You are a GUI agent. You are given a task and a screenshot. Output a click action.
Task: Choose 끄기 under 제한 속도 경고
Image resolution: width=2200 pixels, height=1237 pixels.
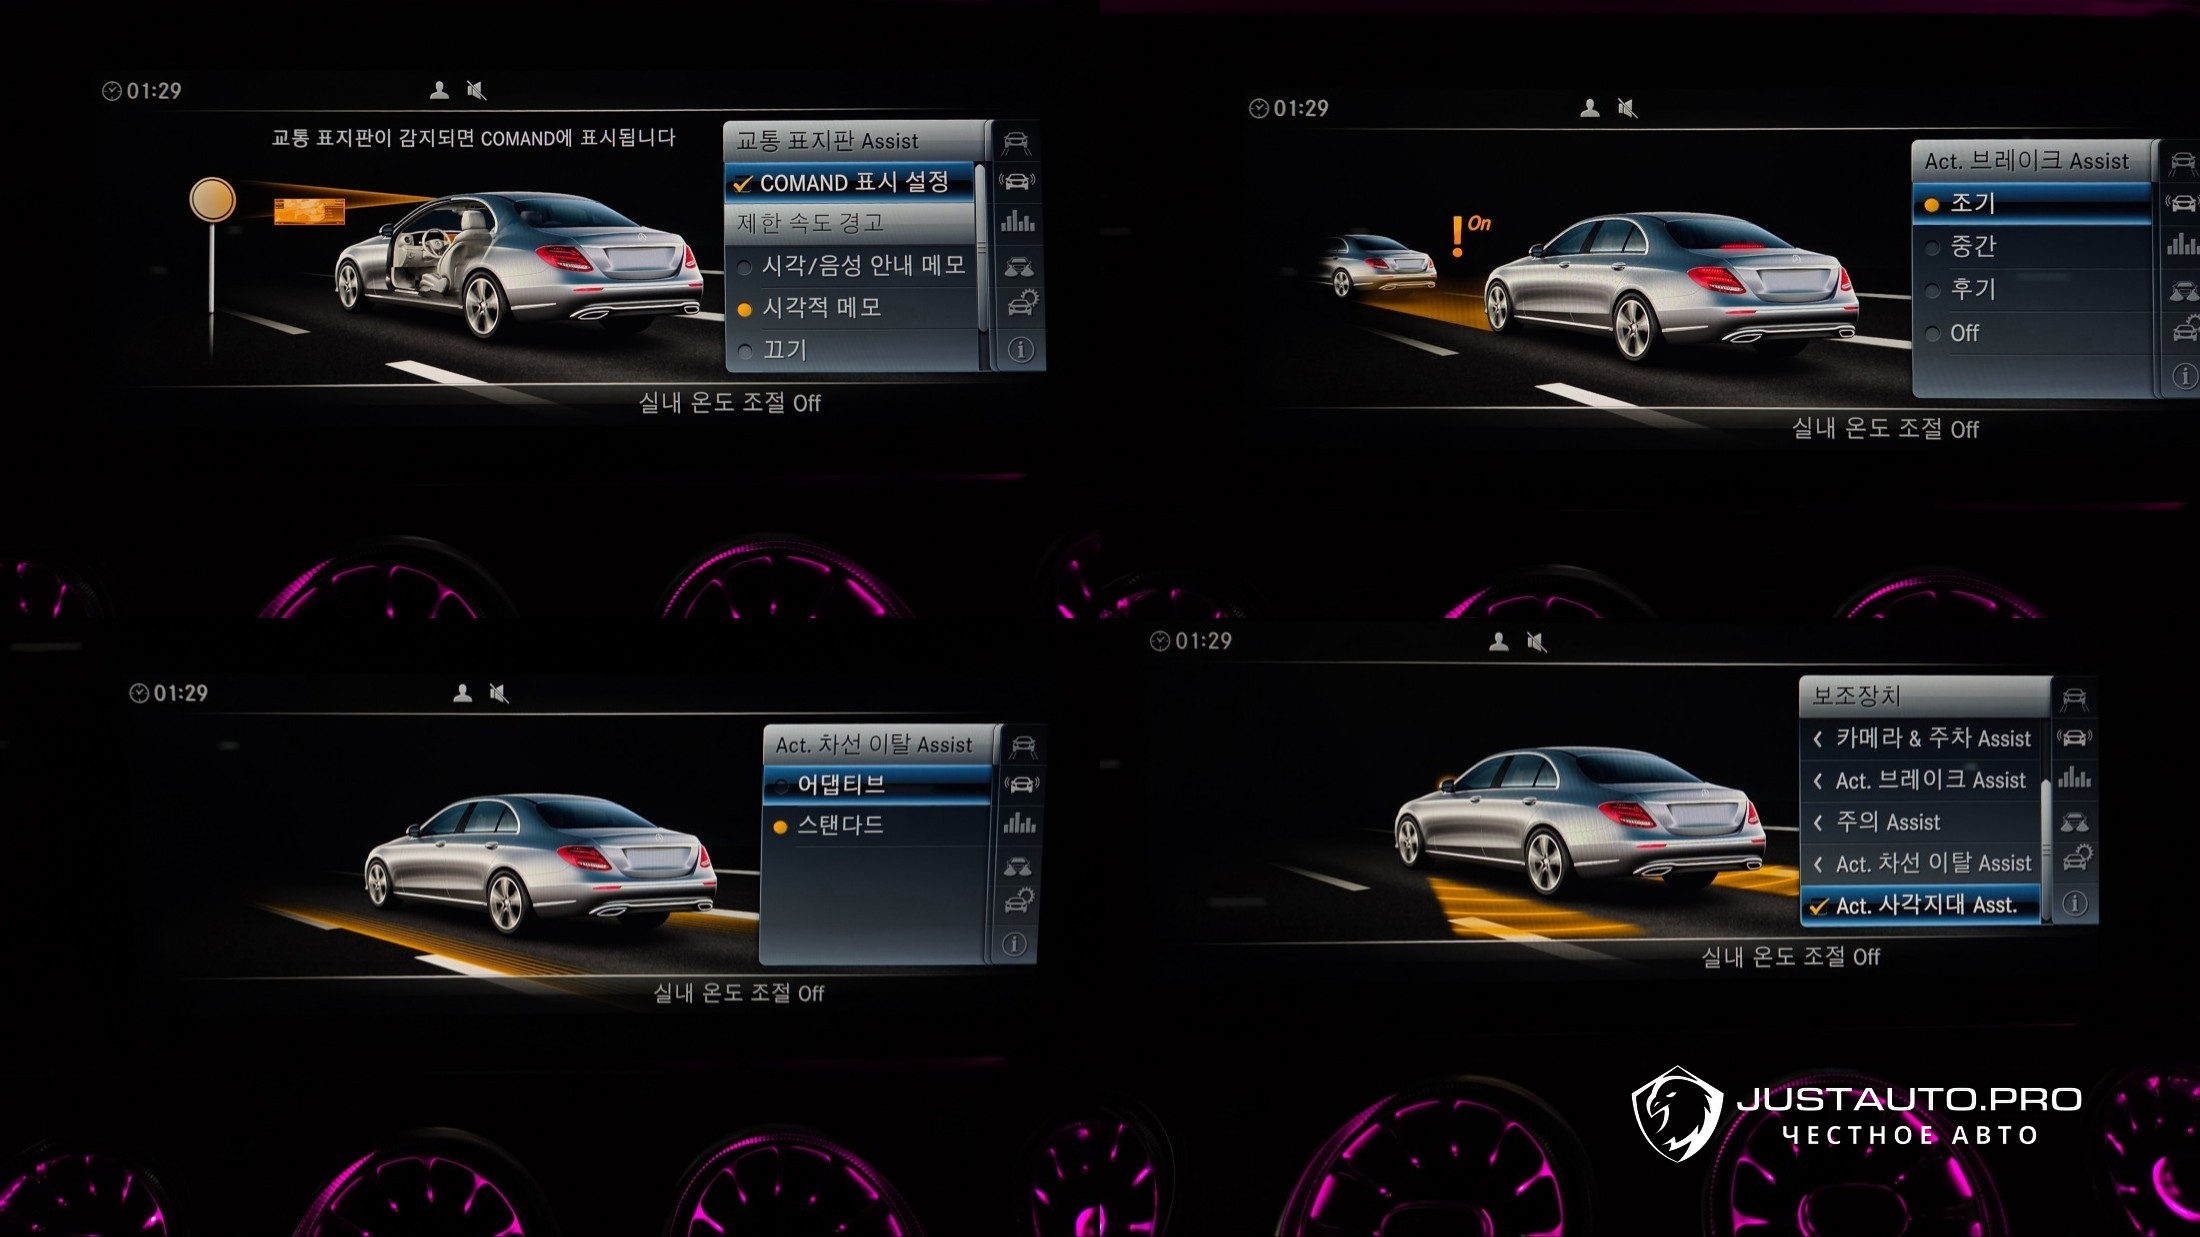pos(784,350)
